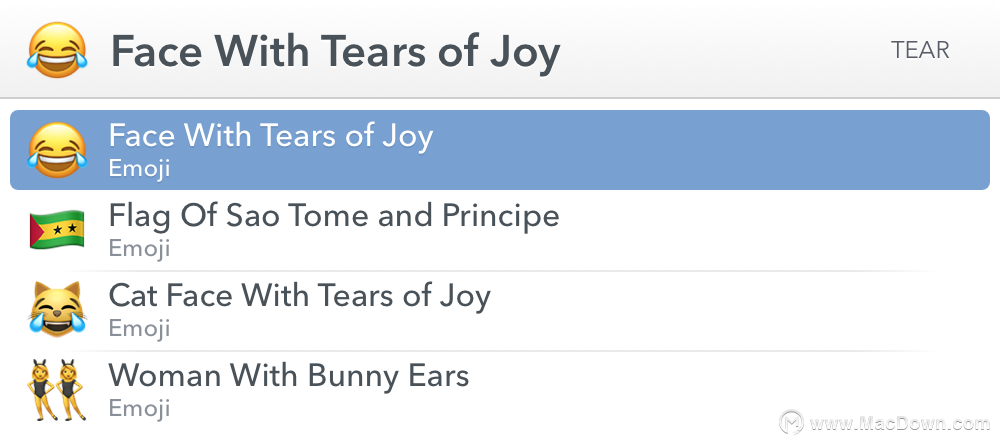Choose Woman With Bunny Ears result
Image resolution: width=1000 pixels, height=440 pixels.
500,389
